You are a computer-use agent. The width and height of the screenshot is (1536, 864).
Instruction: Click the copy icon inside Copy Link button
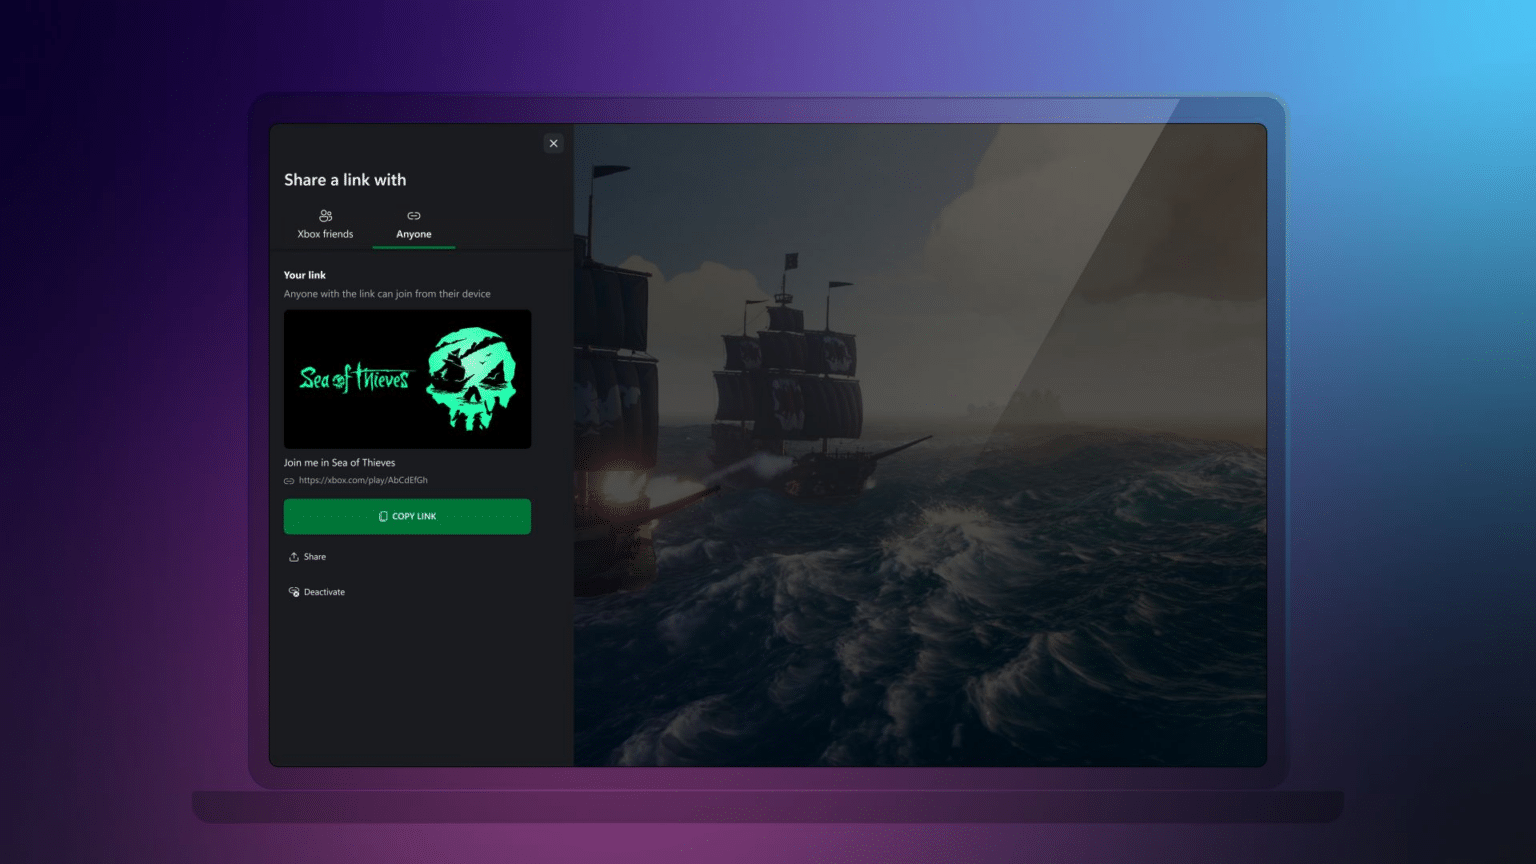tap(383, 516)
